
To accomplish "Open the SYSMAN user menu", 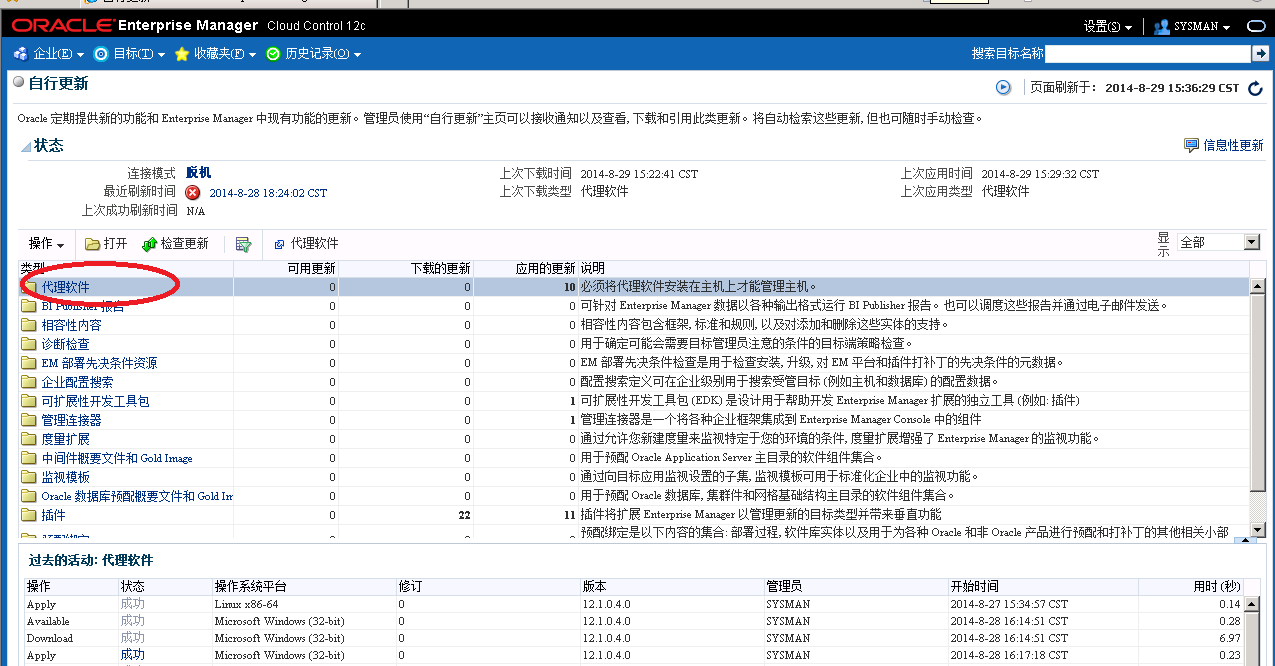I will (x=1192, y=27).
